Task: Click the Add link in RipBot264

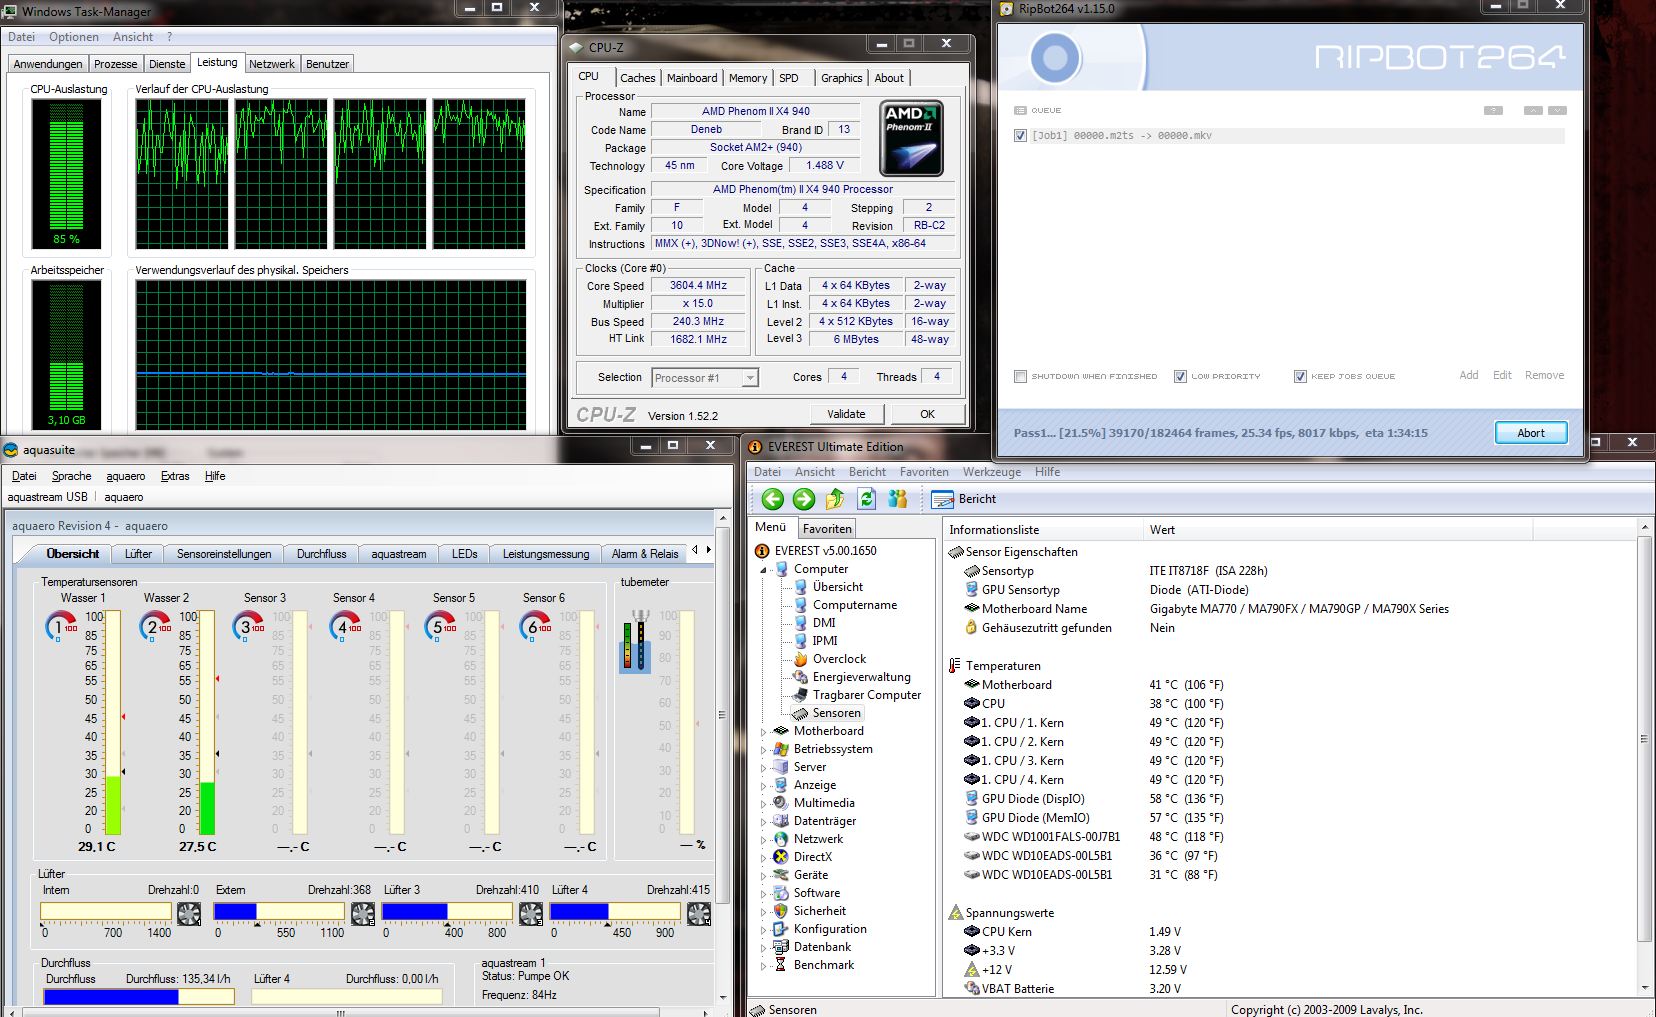Action: 1469,376
